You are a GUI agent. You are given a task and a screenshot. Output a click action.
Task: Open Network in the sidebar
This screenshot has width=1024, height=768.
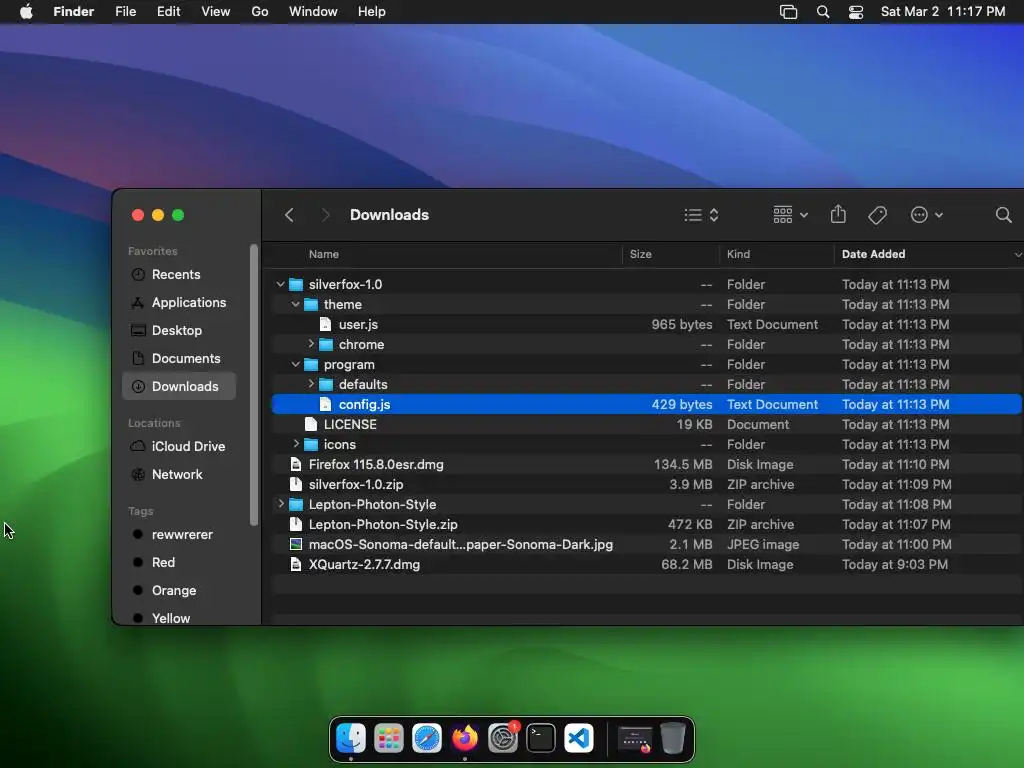178,474
